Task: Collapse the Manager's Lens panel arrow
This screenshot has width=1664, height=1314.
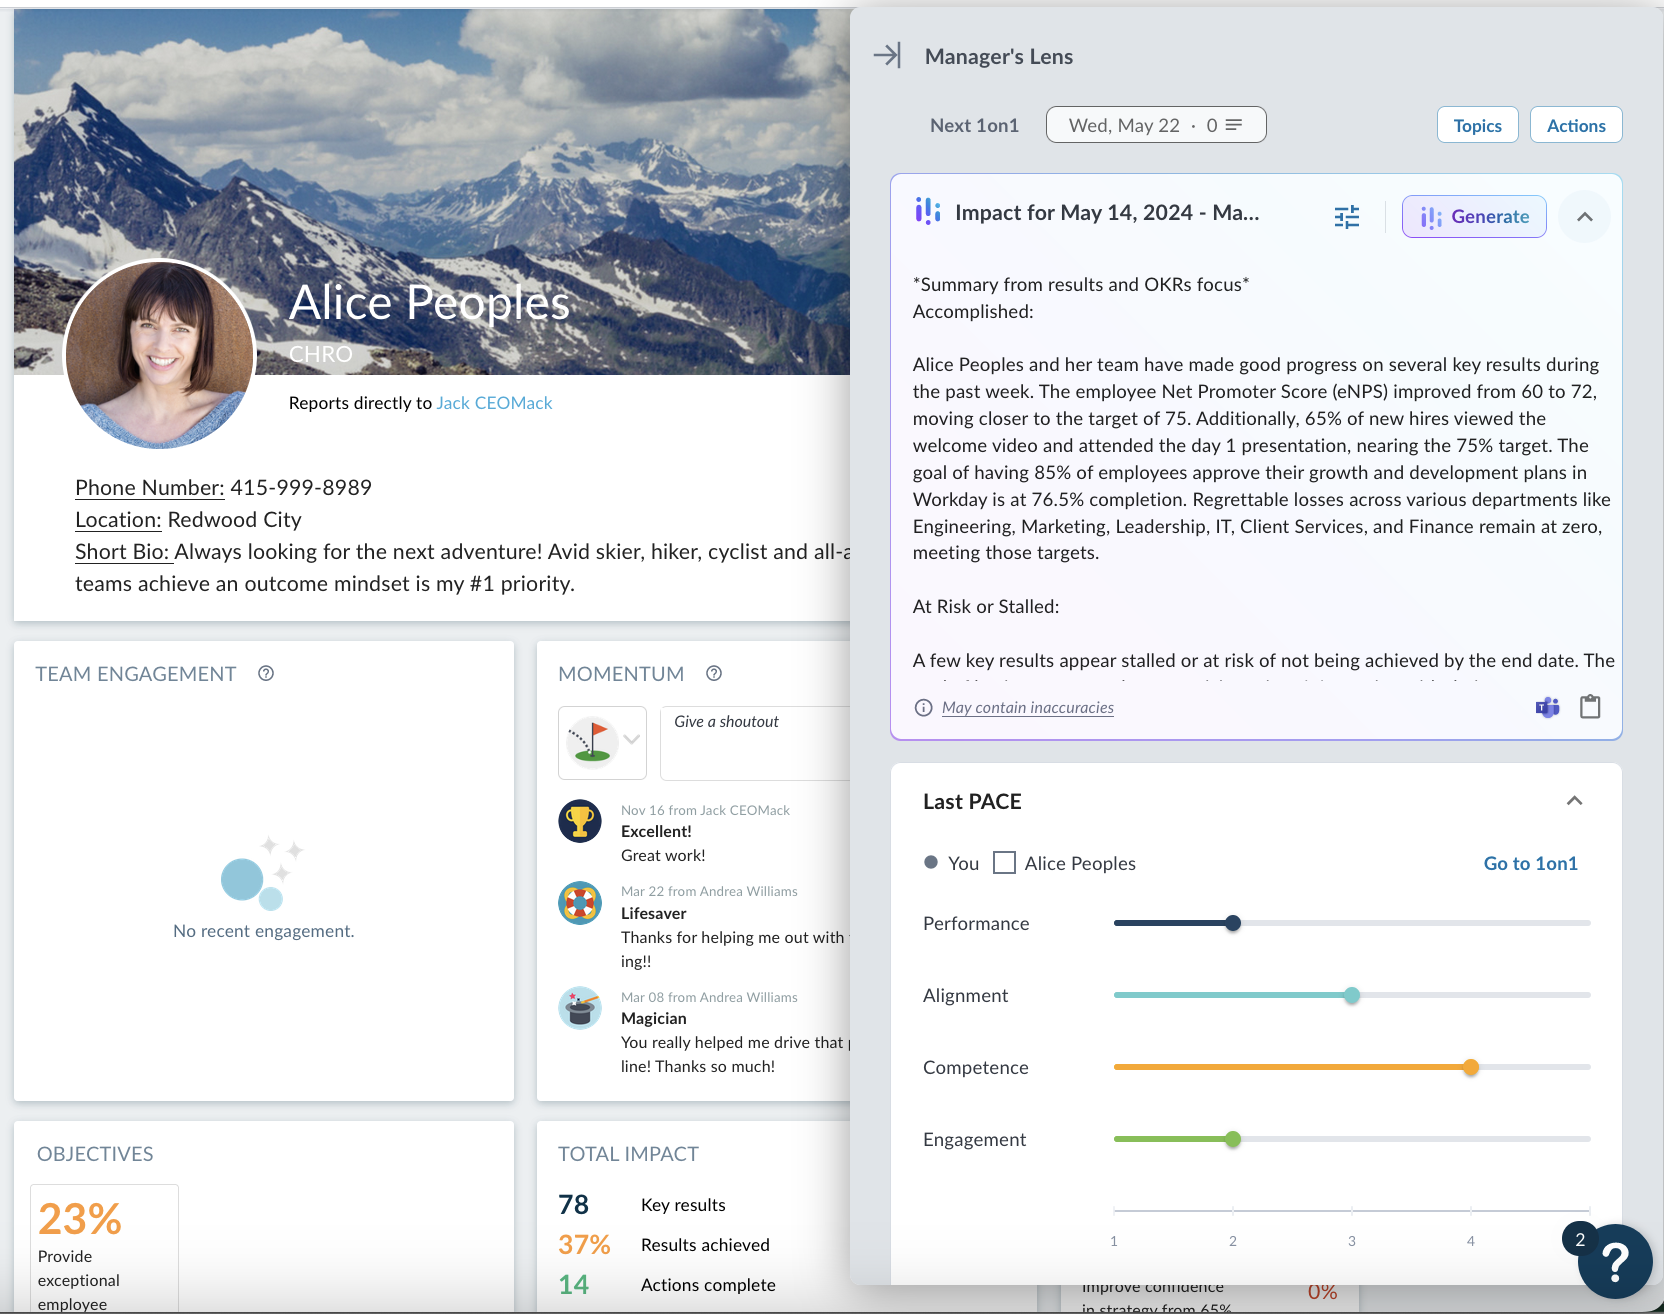Action: point(887,55)
